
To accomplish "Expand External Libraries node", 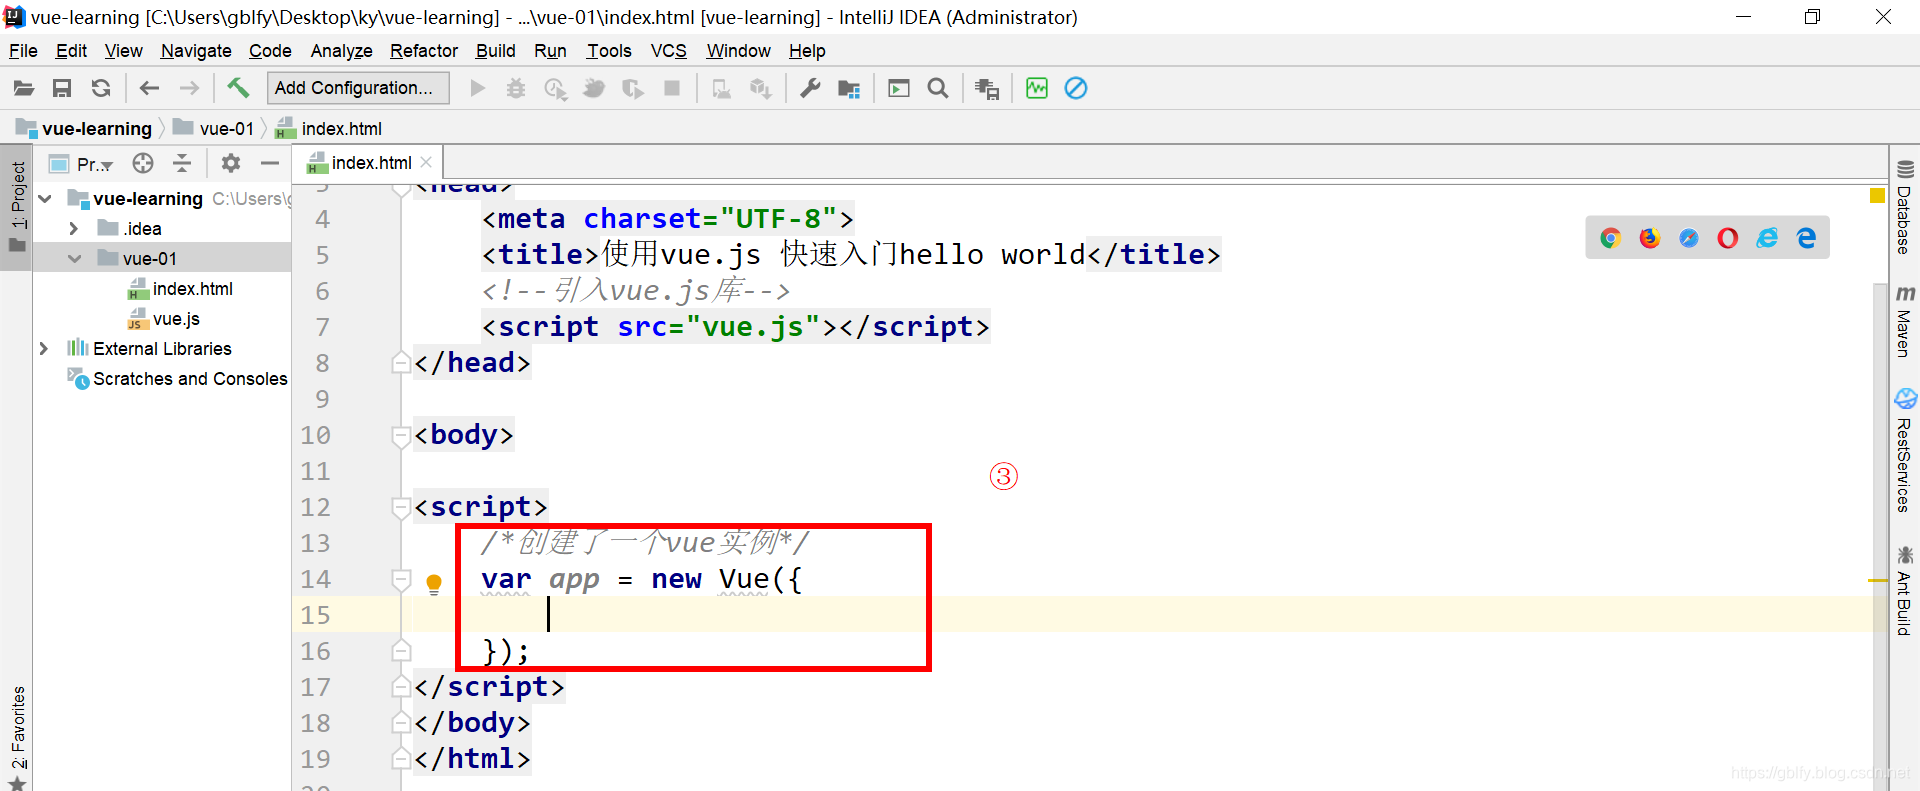I will click(44, 349).
